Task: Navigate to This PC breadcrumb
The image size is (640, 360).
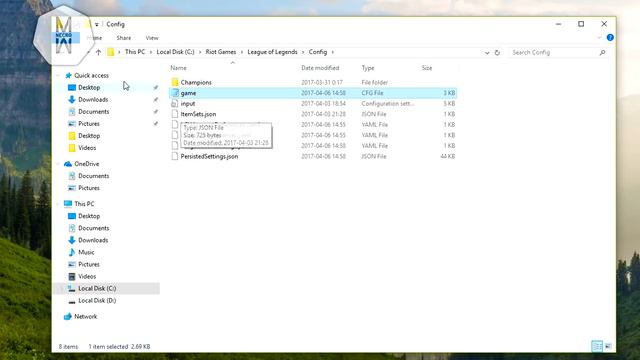Action: click(x=135, y=52)
